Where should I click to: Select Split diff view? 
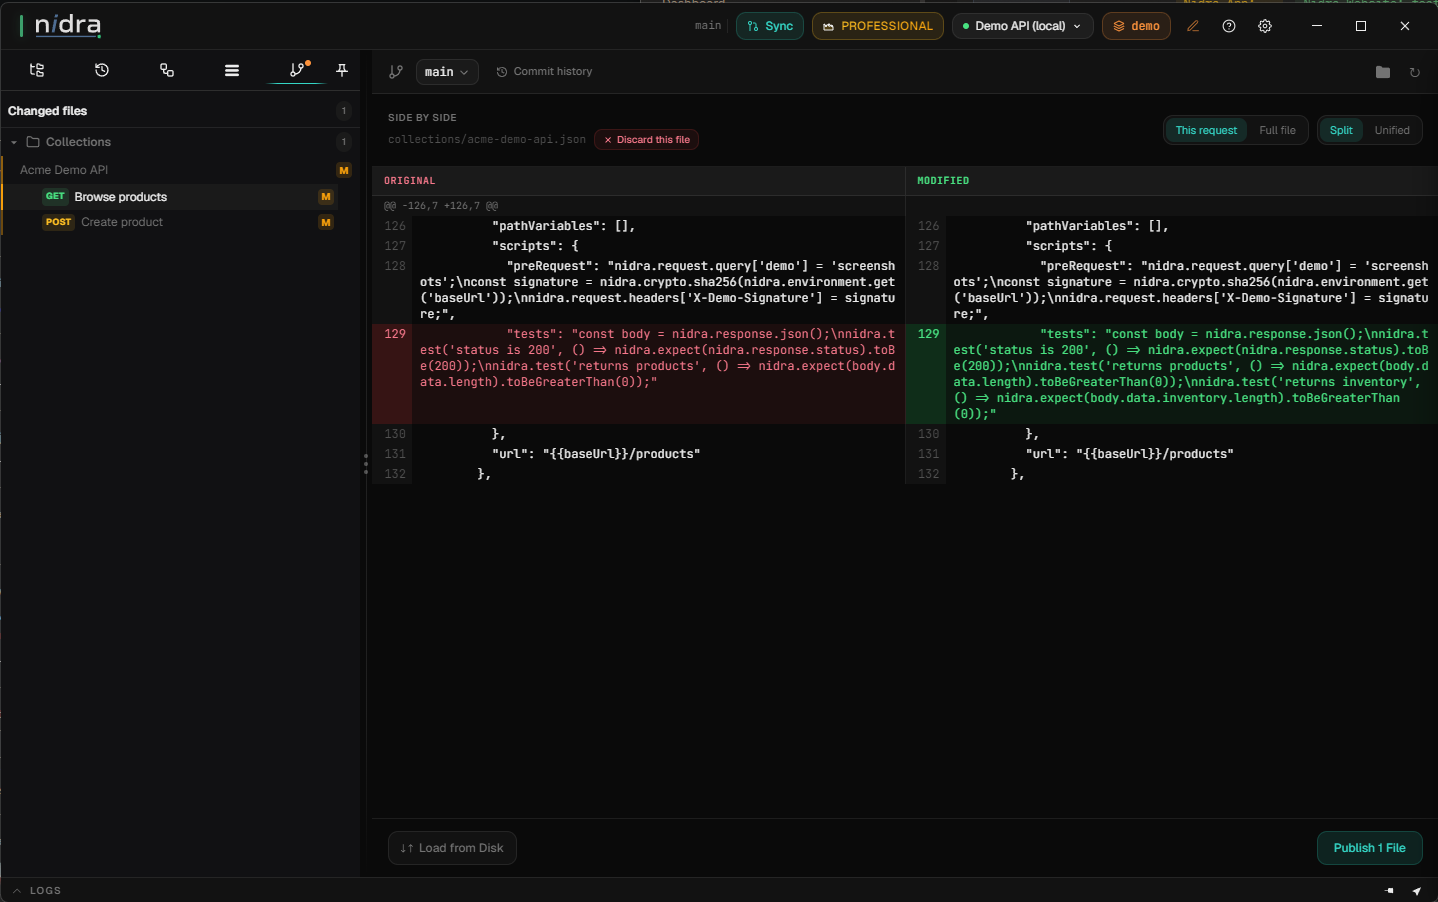(1341, 130)
